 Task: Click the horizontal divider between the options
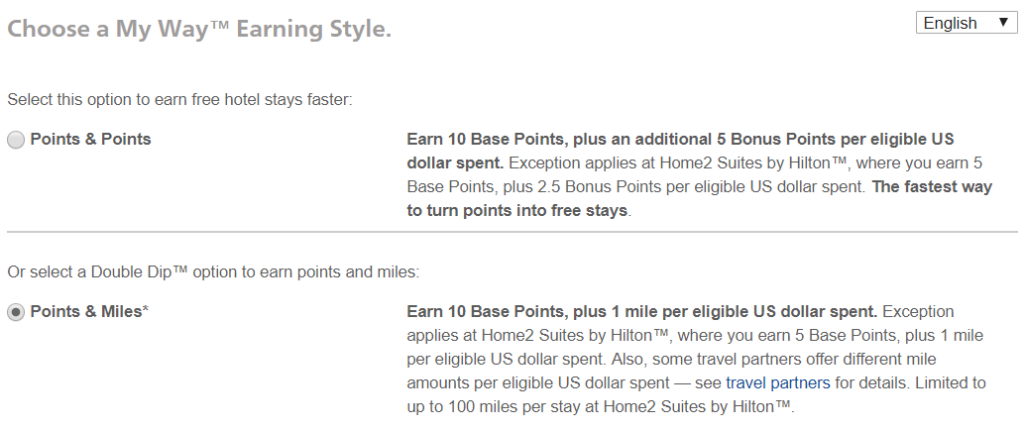click(x=512, y=231)
